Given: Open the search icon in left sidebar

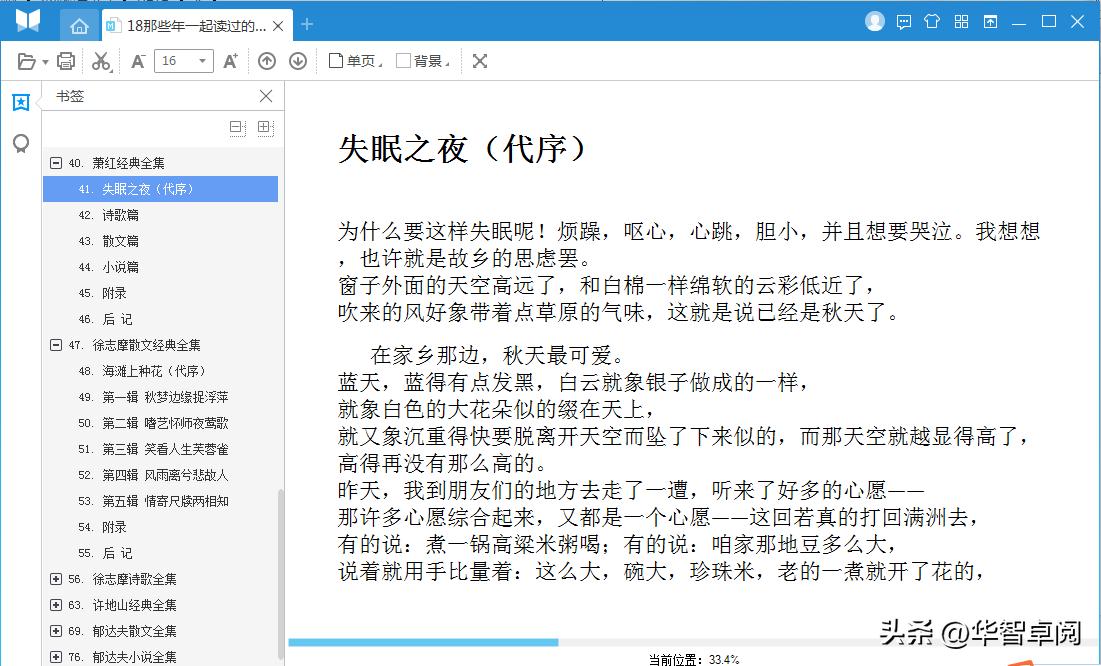Looking at the screenshot, I should pos(20,143).
